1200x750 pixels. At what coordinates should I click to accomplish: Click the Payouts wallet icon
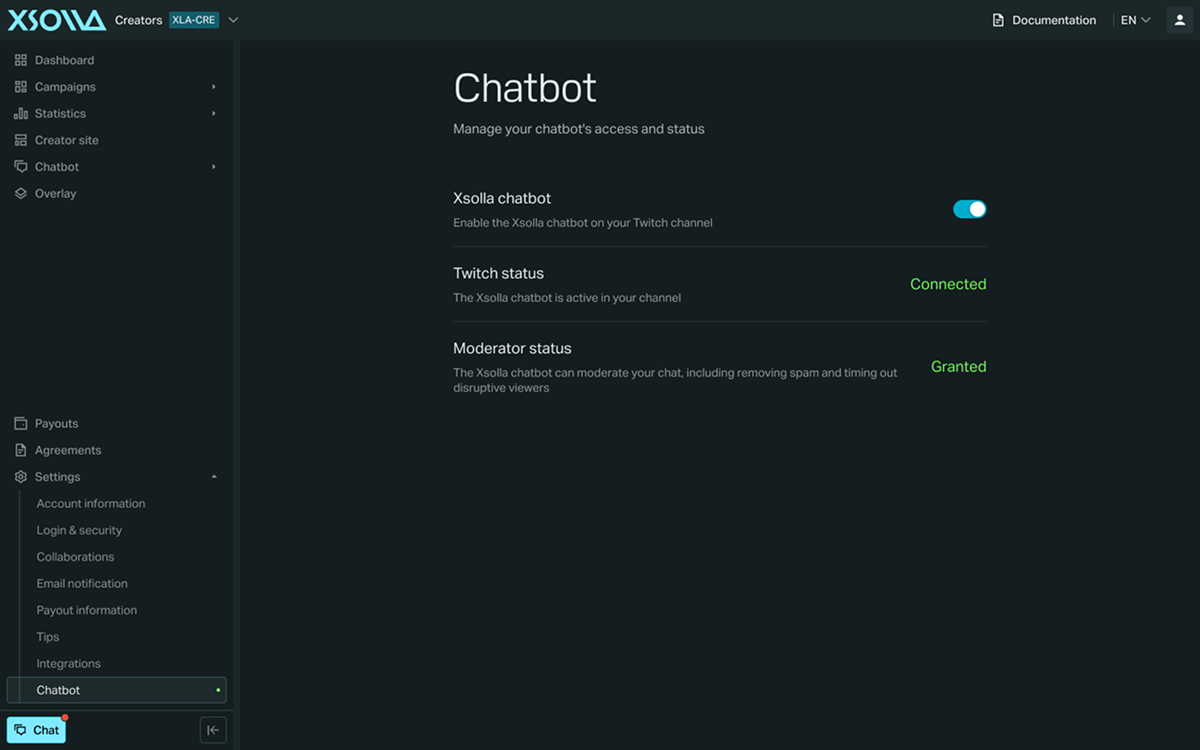[x=21, y=424]
